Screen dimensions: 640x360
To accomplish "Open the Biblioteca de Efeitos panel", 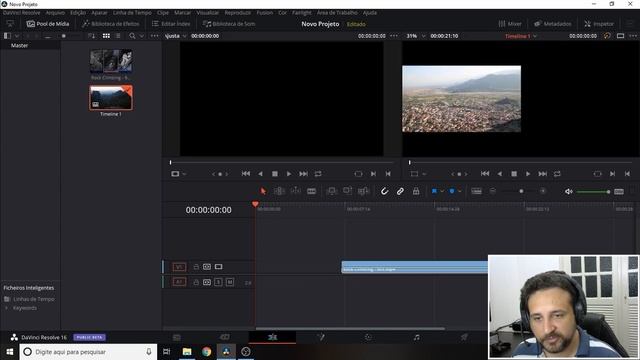I will point(111,24).
